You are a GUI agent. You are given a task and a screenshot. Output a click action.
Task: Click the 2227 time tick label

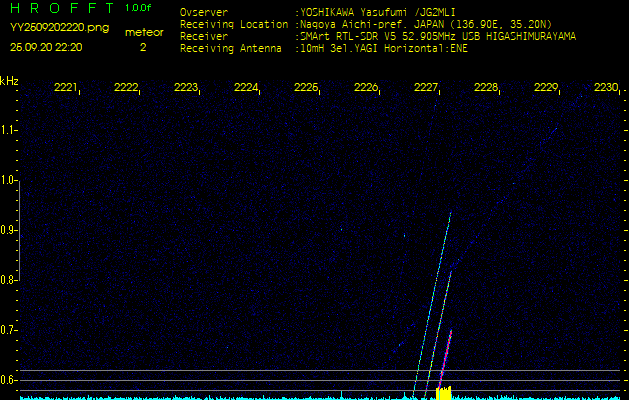click(426, 88)
